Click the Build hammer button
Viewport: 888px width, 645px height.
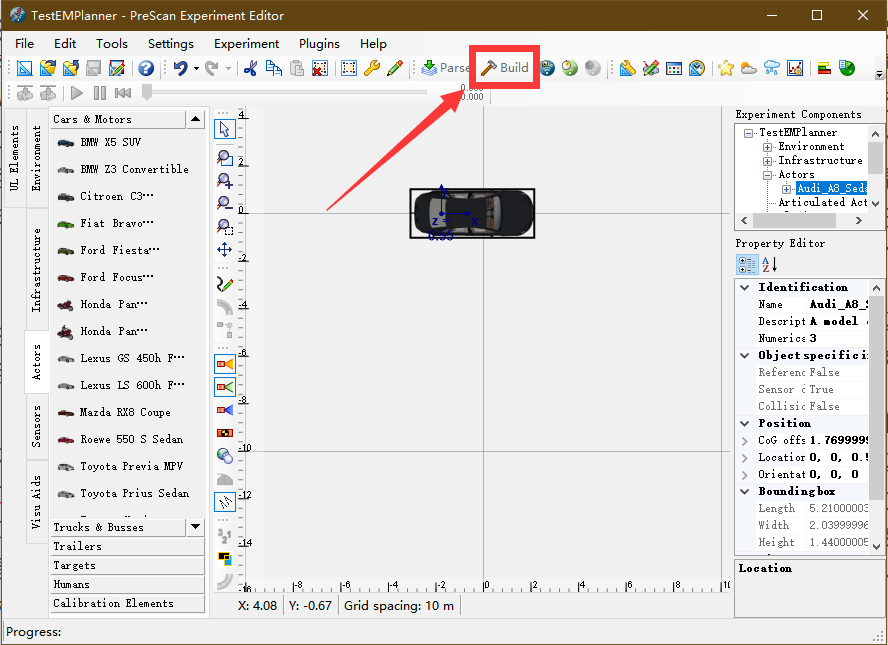[505, 67]
